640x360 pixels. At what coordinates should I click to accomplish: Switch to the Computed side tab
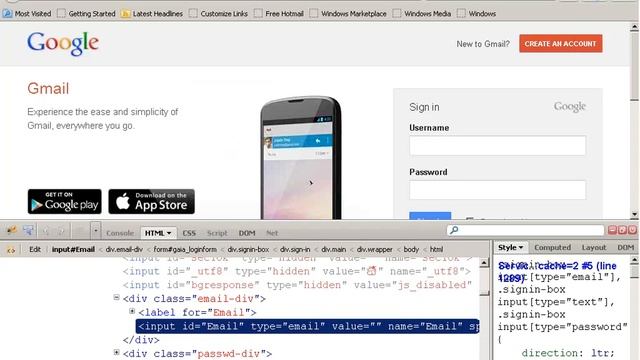[x=552, y=247]
